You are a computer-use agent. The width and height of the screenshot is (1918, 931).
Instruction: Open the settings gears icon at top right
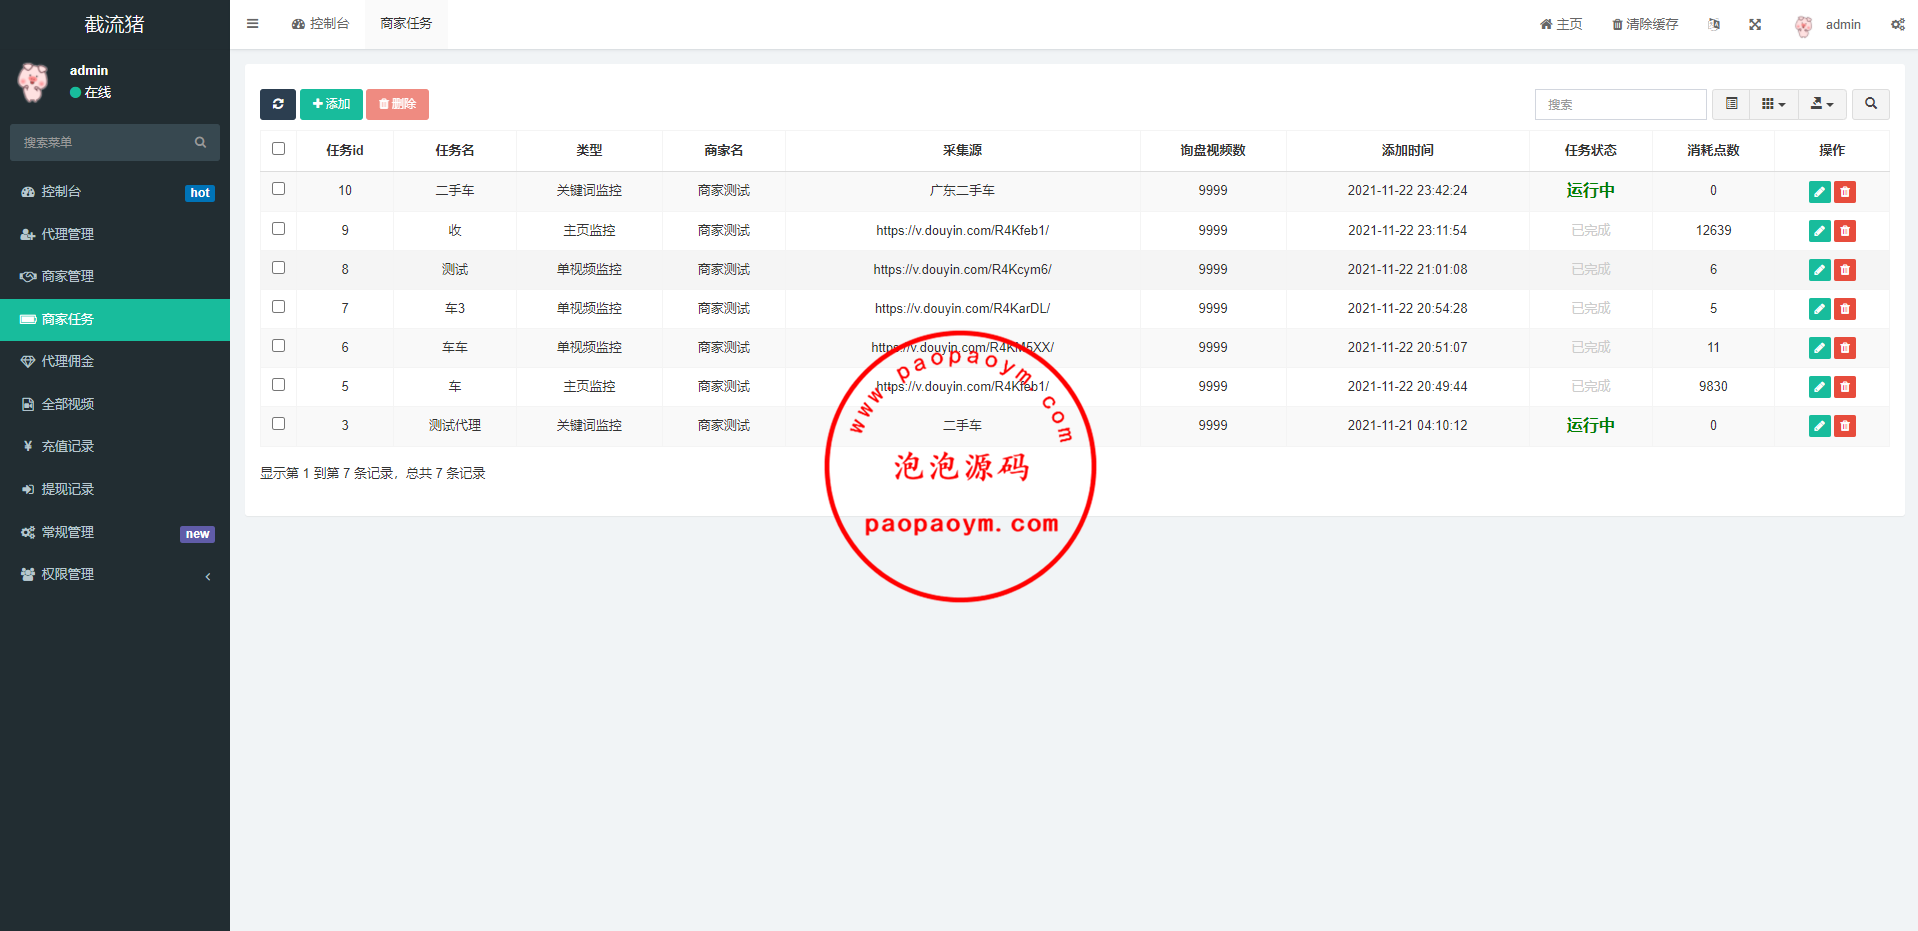pyautogui.click(x=1897, y=24)
